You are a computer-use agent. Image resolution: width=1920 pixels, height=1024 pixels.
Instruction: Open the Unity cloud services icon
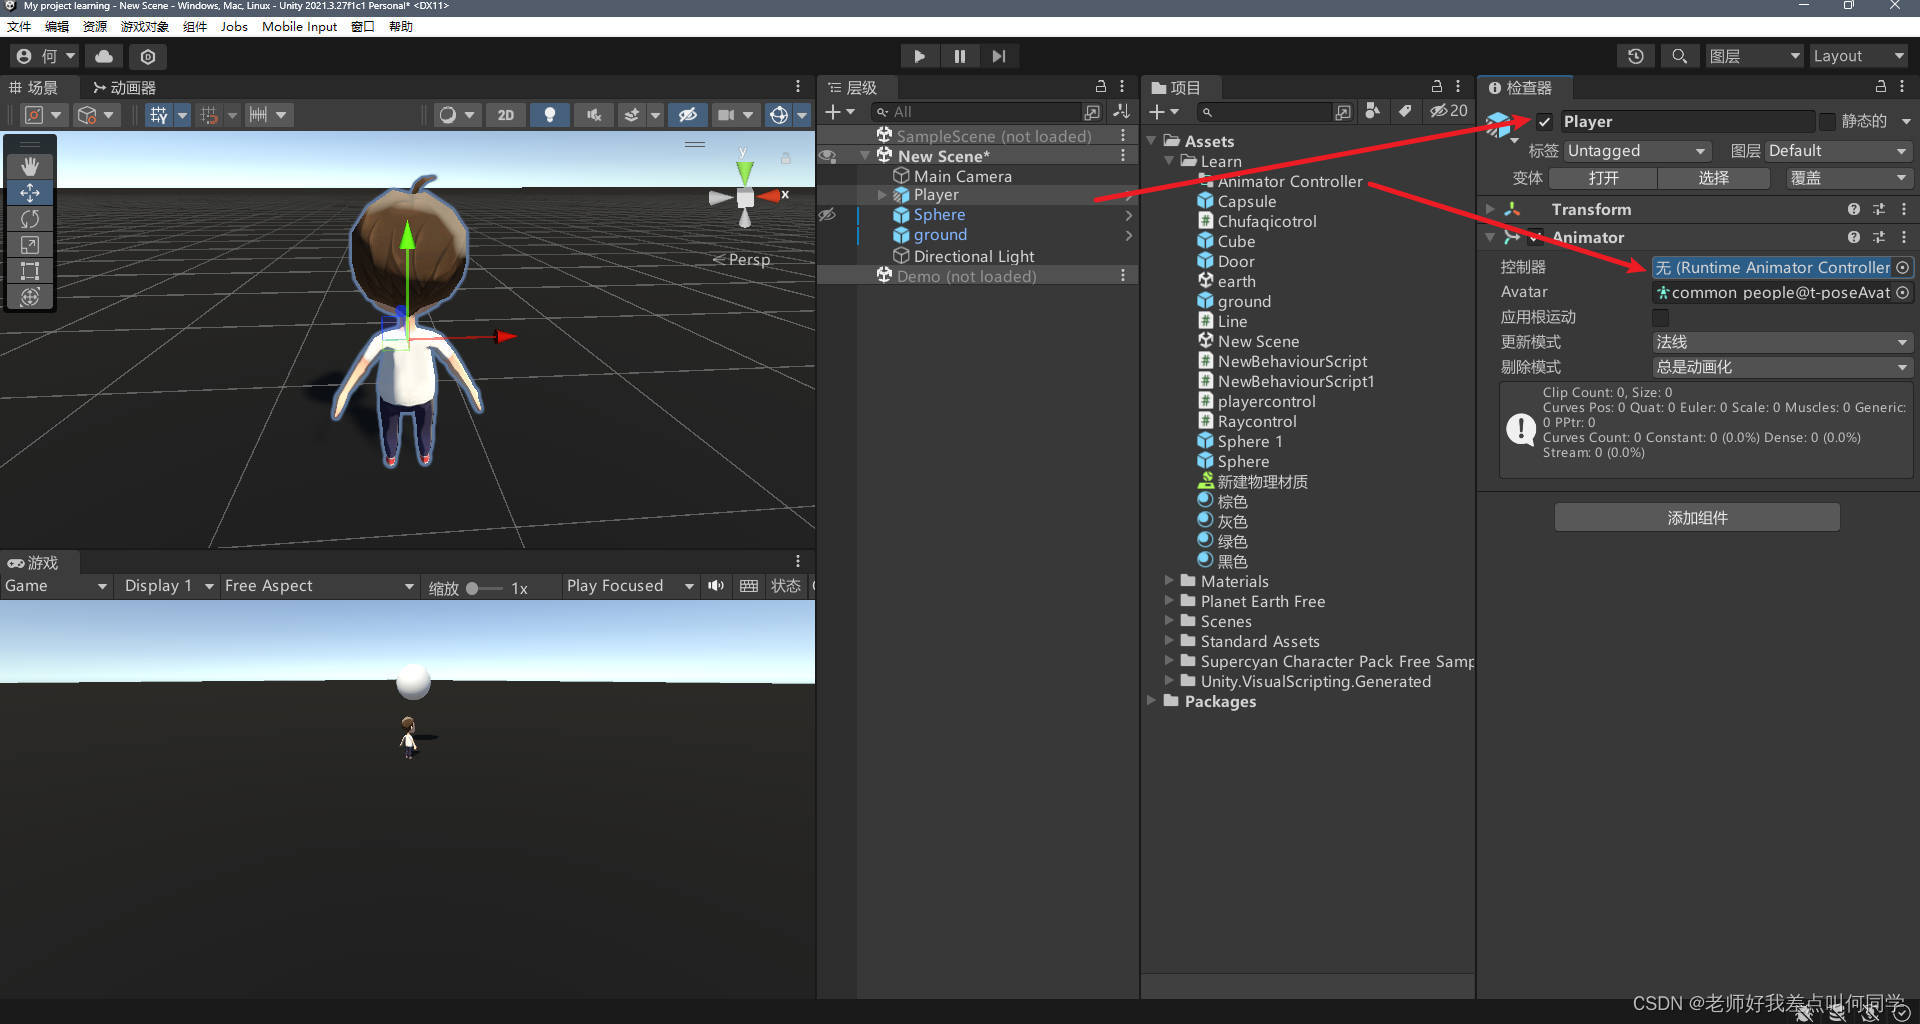104,56
